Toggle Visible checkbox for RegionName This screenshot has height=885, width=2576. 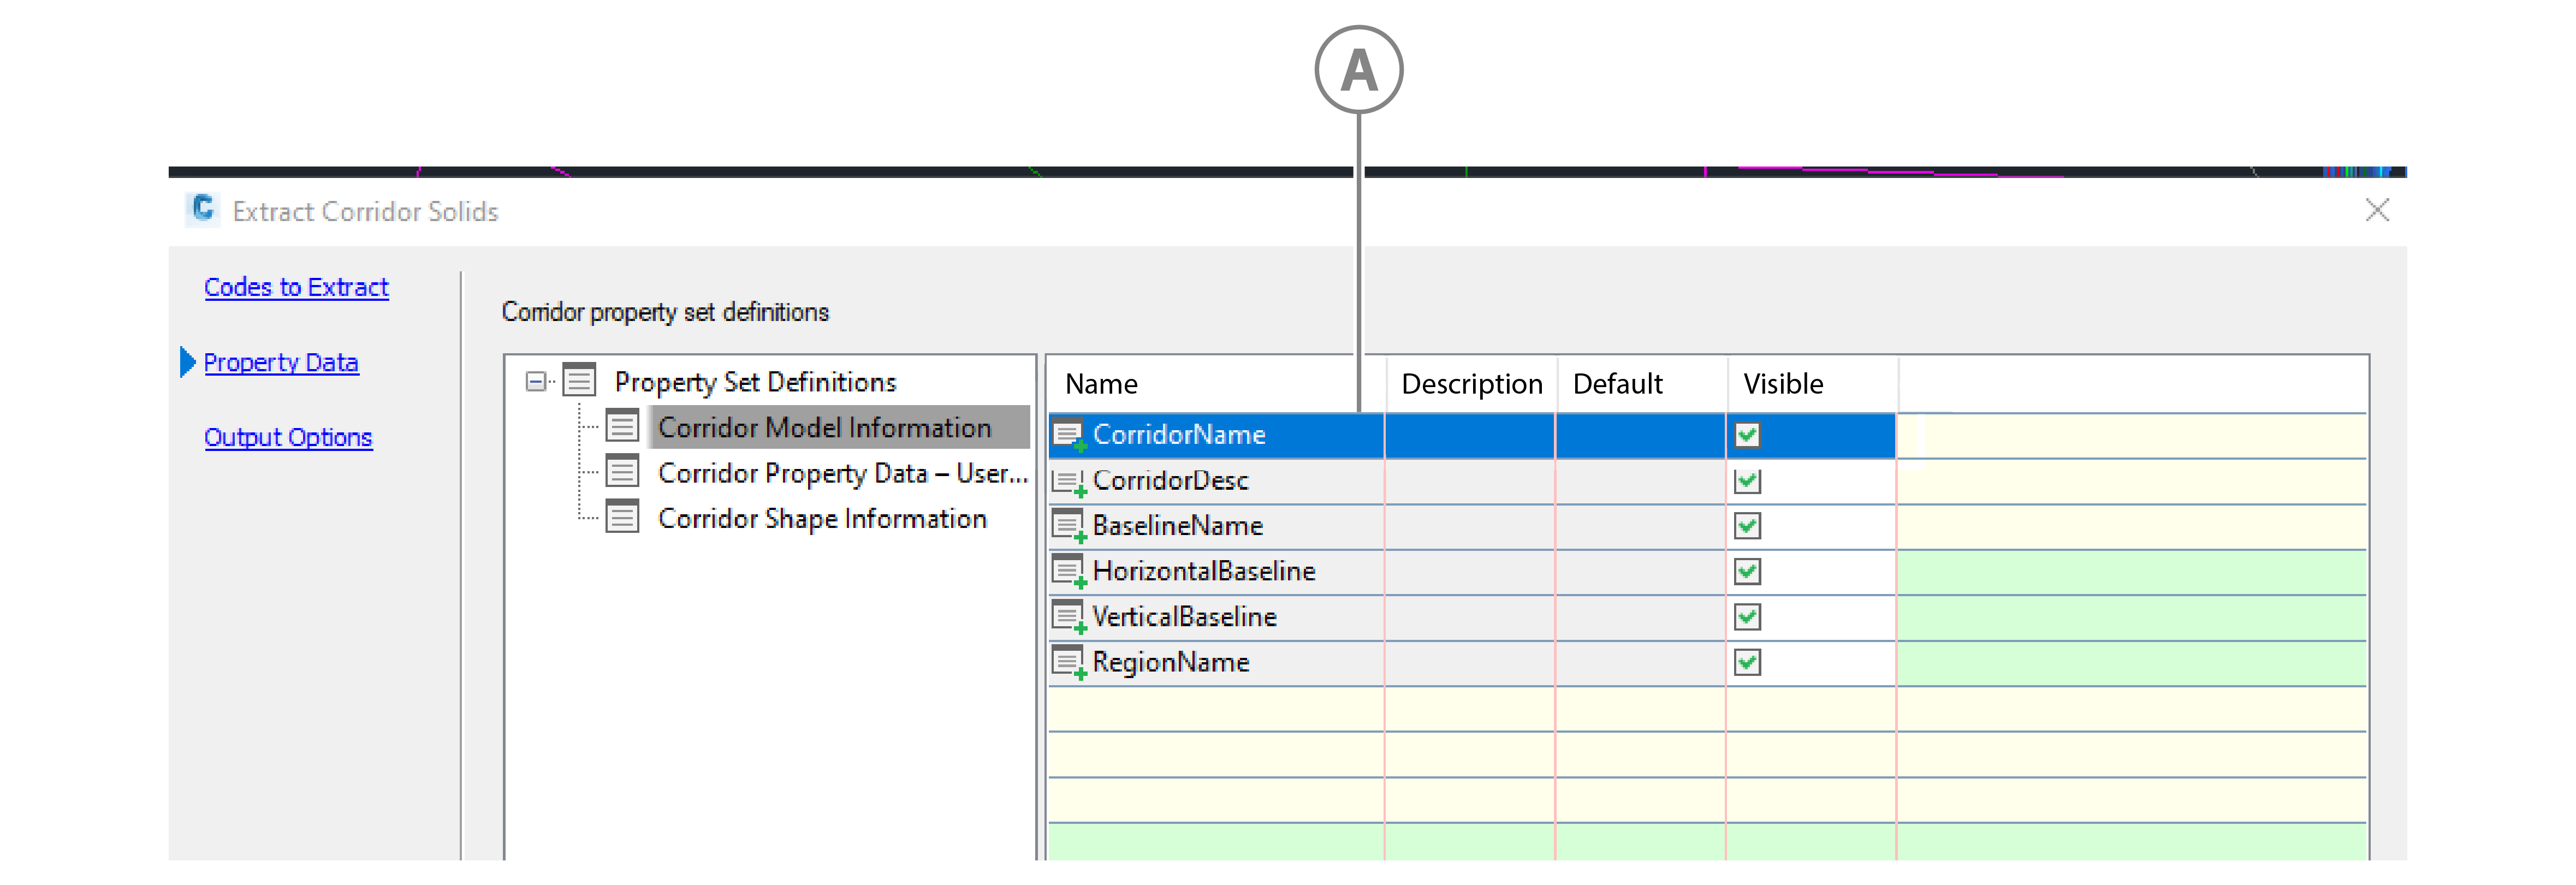point(1747,662)
